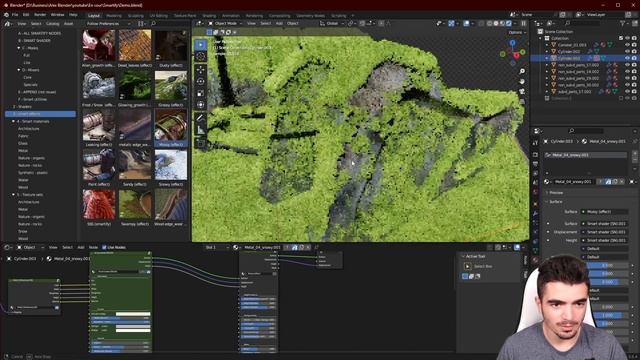
Task: Collapse the 4 - Smart materials catalog
Action: pyautogui.click(x=13, y=122)
